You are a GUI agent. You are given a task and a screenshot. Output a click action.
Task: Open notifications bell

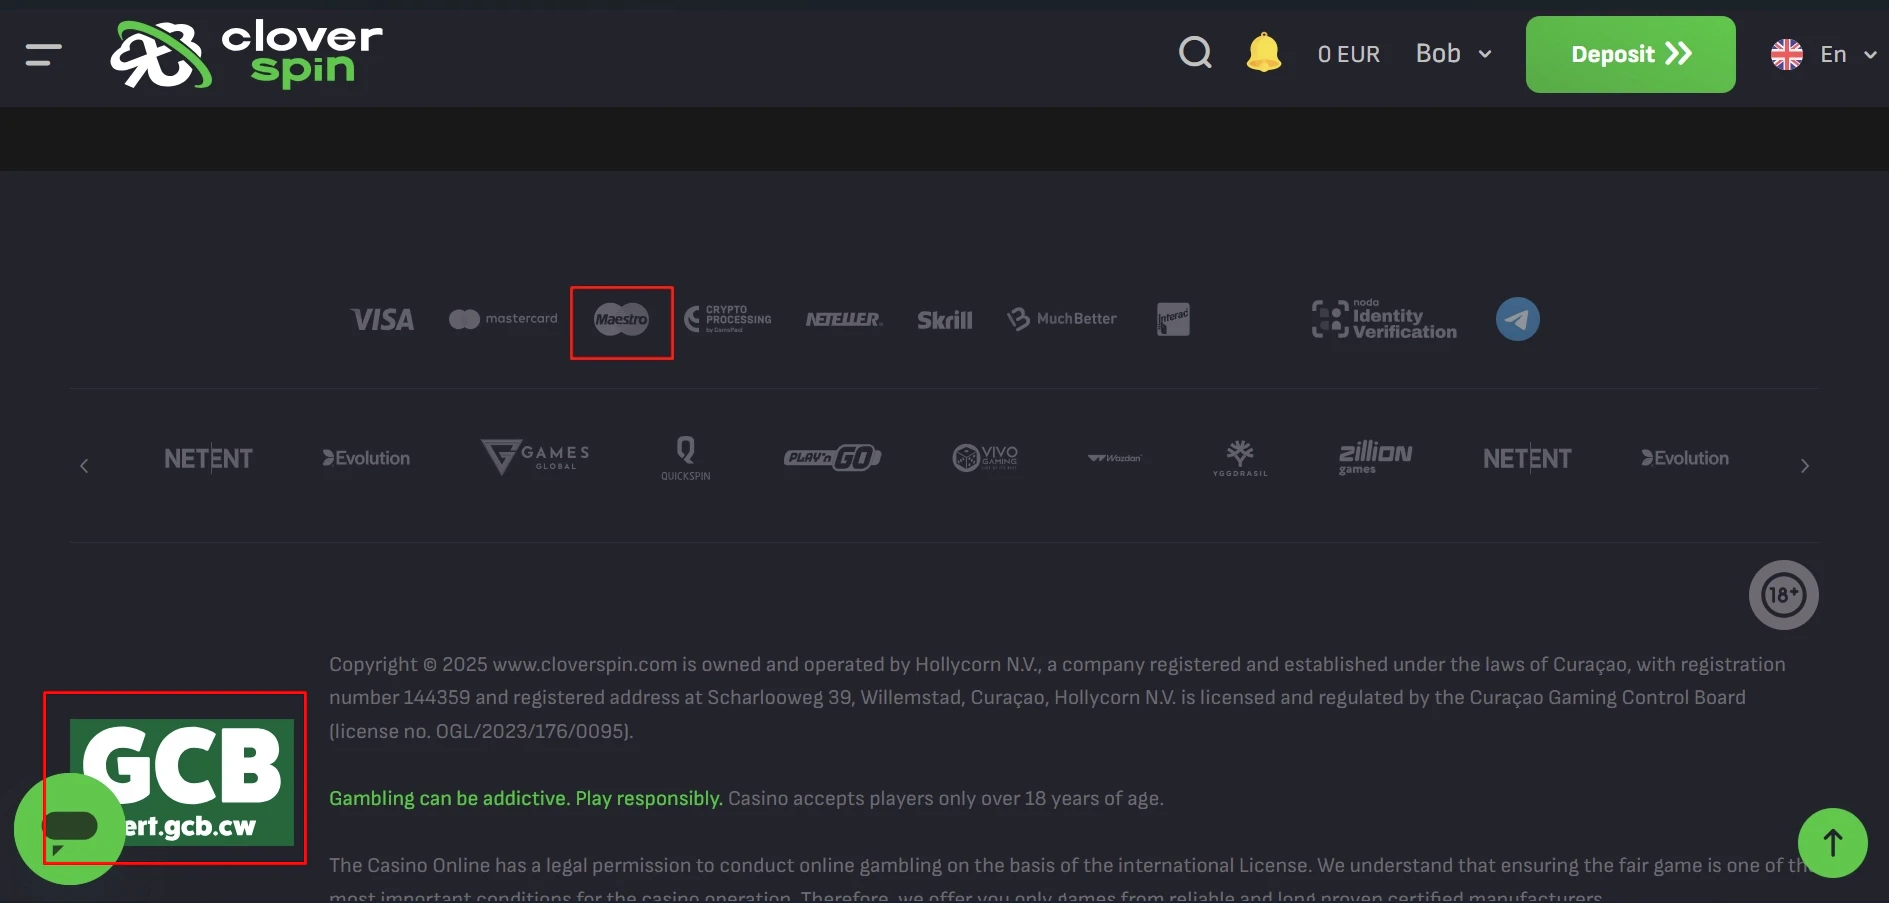point(1264,53)
